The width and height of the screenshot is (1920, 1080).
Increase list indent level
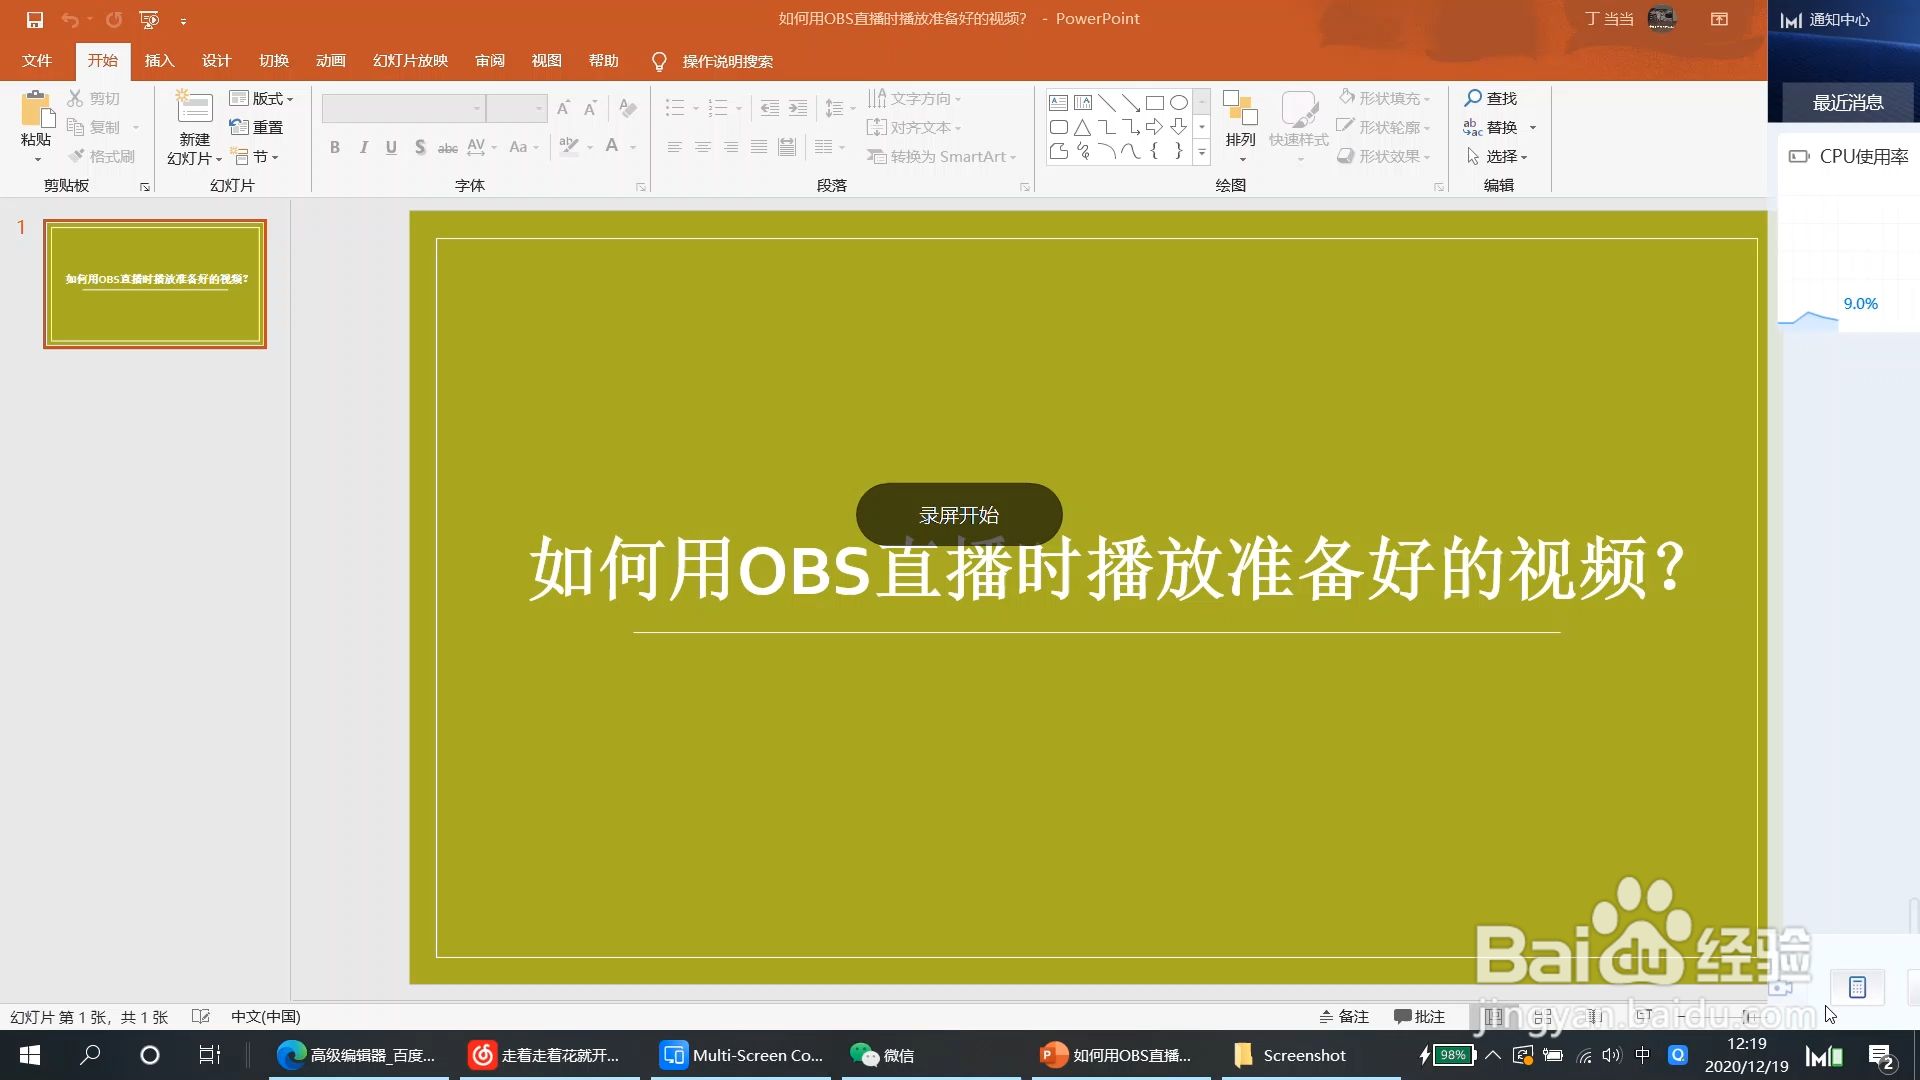point(797,108)
